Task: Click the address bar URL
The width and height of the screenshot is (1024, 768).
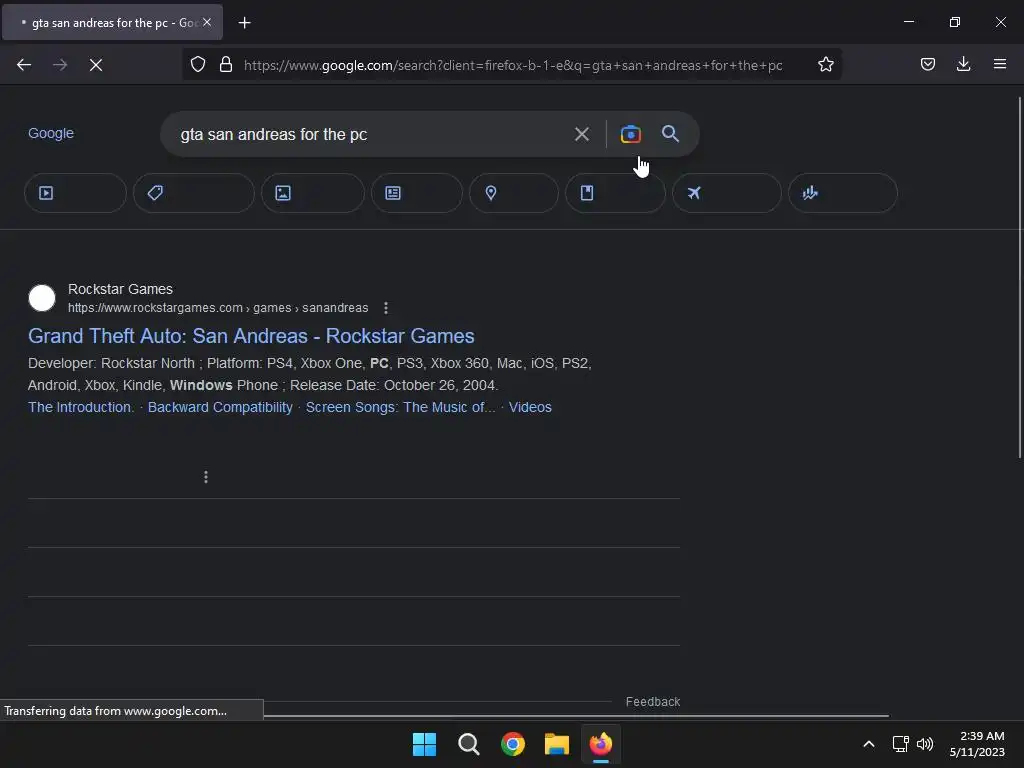Action: point(513,65)
